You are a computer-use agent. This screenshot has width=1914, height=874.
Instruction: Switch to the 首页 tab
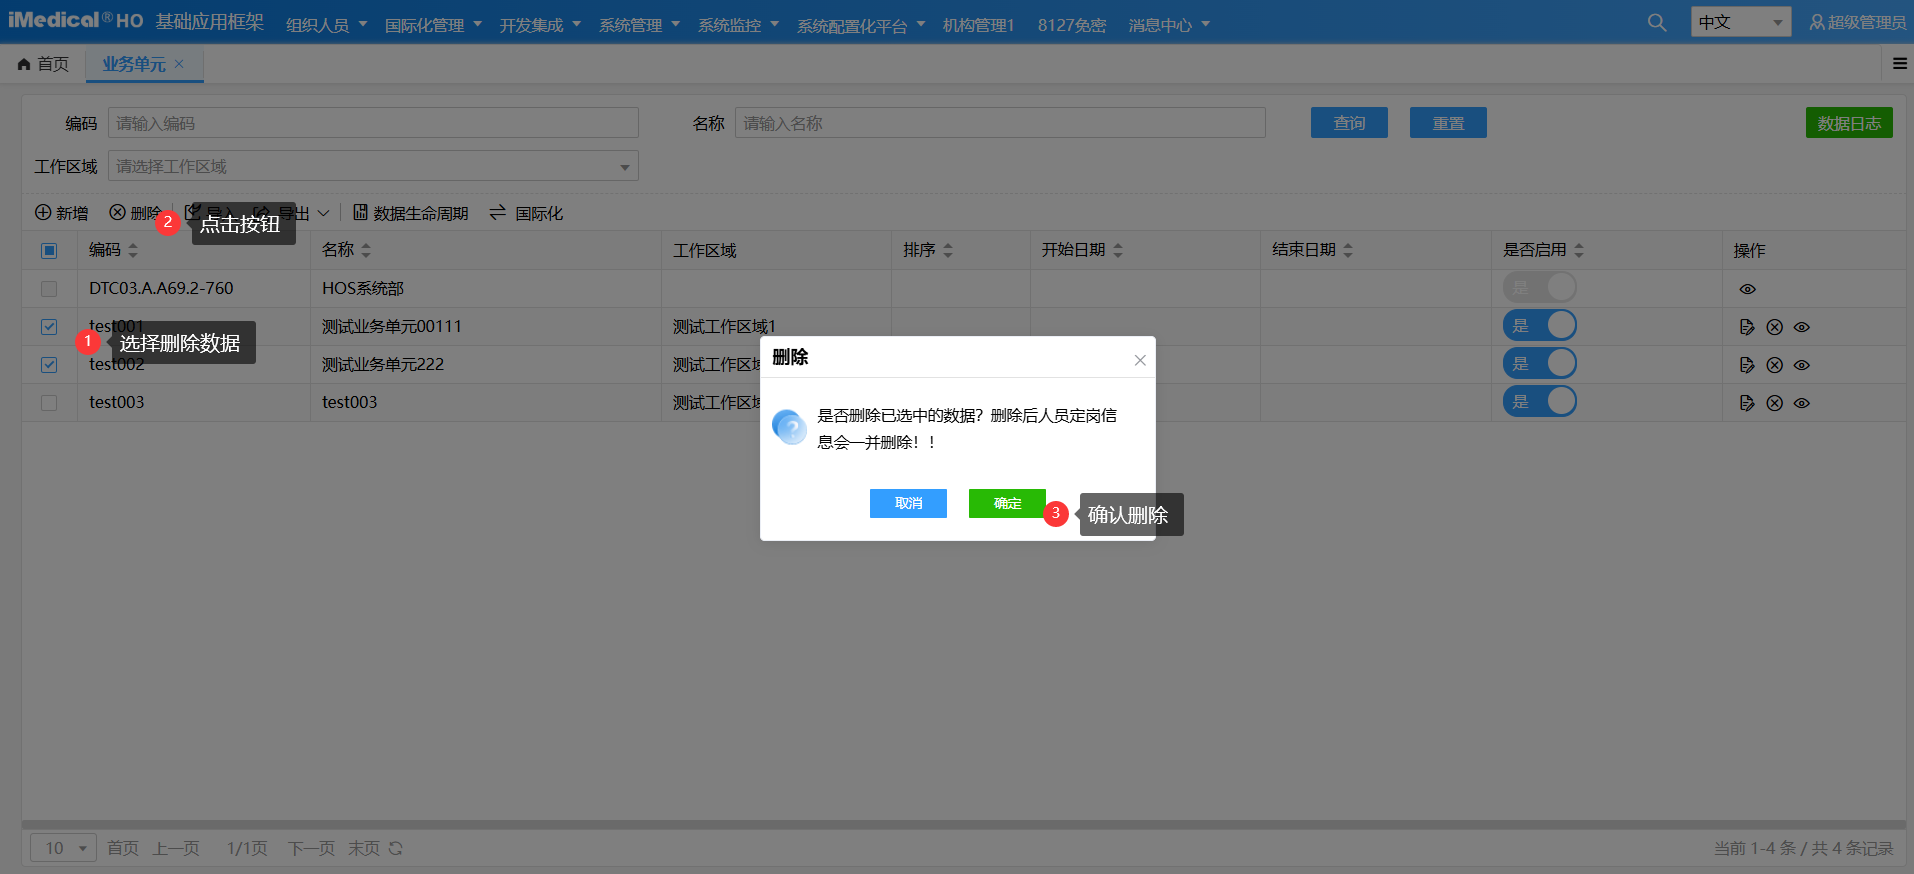pyautogui.click(x=44, y=64)
